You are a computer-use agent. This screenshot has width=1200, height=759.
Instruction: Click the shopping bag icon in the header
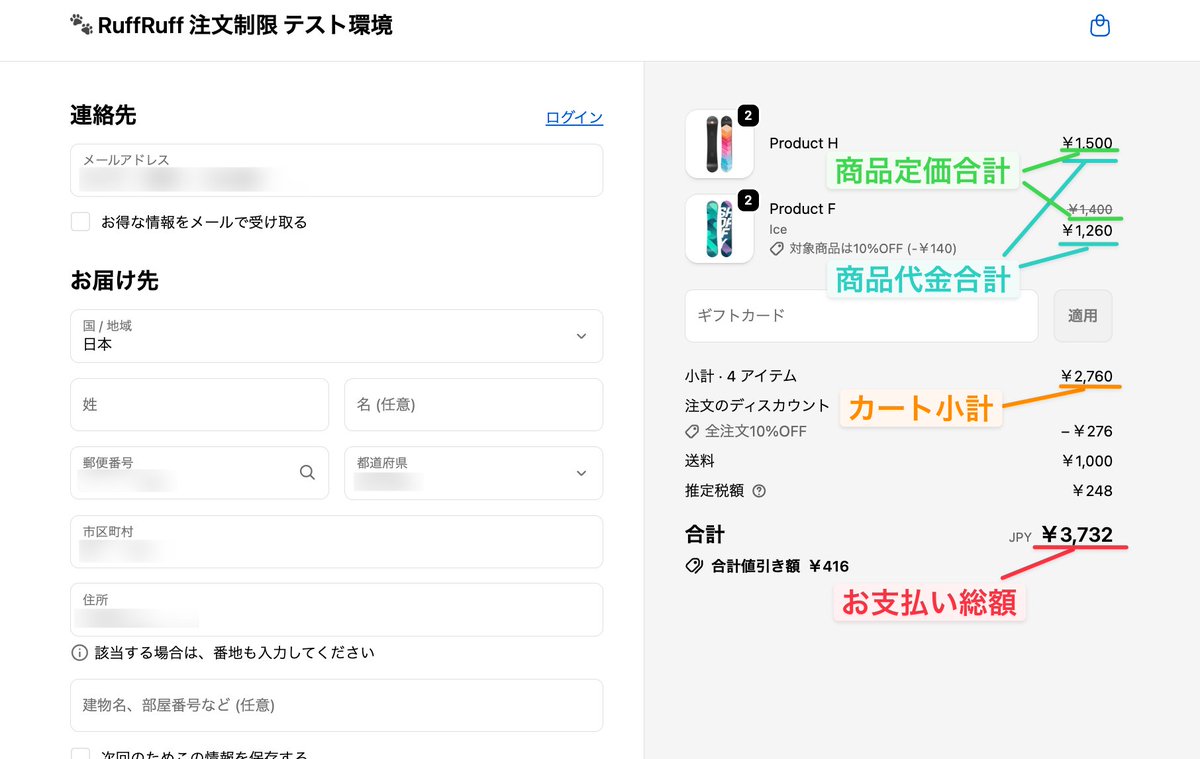[1099, 25]
